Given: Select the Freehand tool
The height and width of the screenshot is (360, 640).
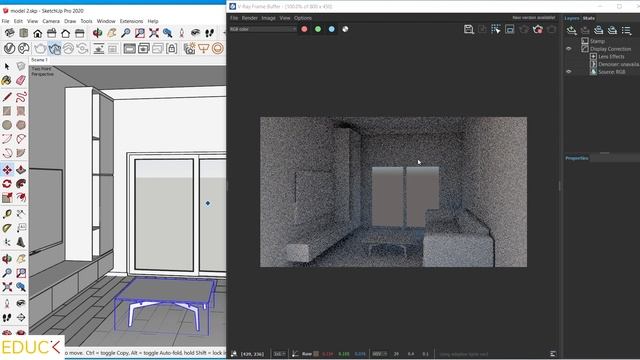Looking at the screenshot, I should point(21,97).
